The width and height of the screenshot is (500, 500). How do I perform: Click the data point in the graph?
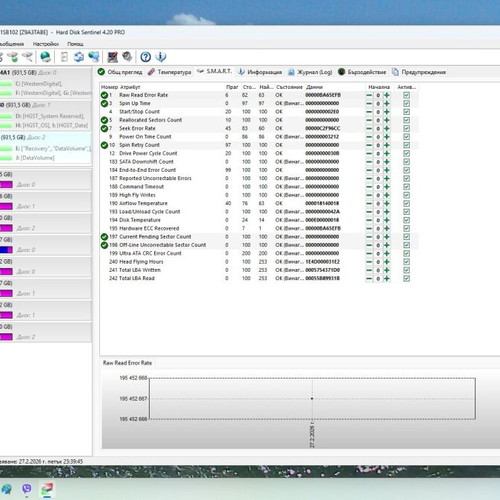312,398
